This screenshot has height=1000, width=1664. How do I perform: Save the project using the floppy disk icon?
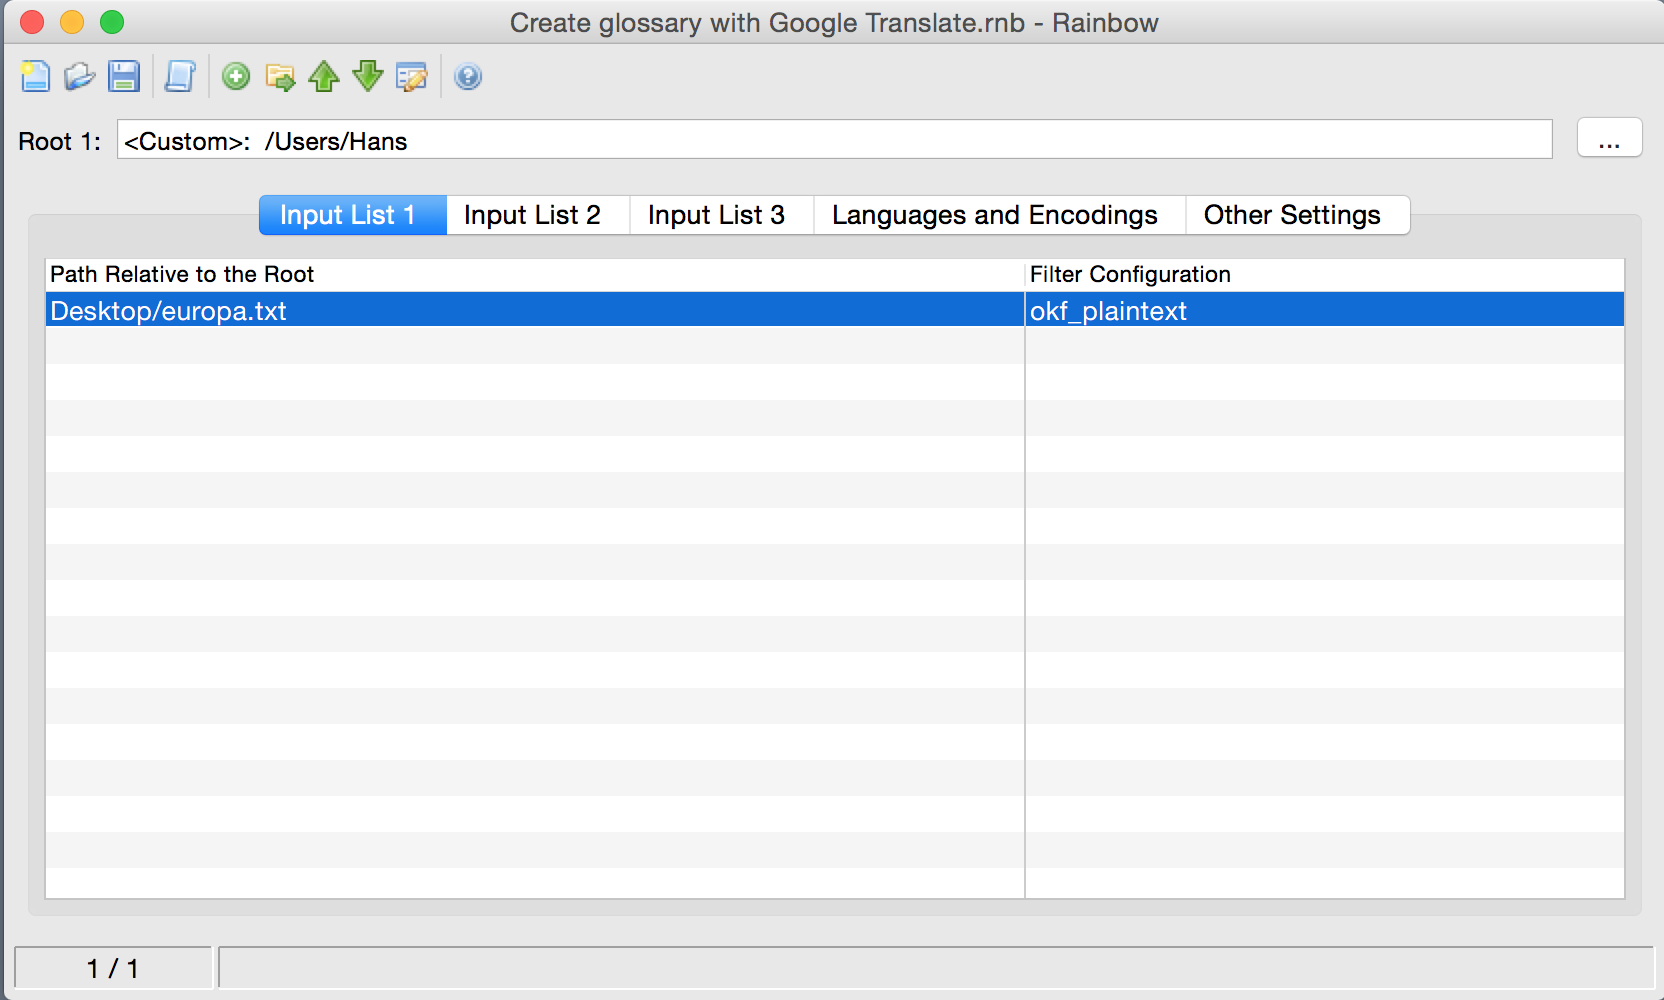click(124, 77)
